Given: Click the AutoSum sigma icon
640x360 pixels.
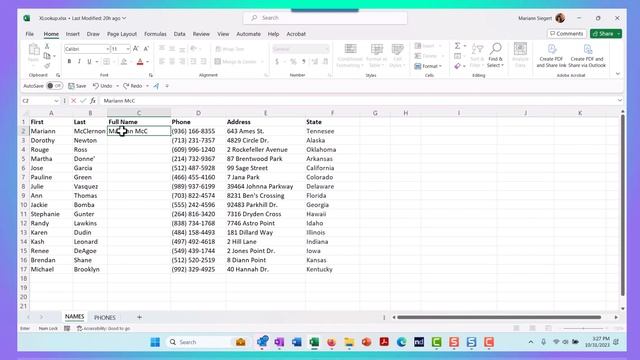Looking at the screenshot, I should [458, 46].
